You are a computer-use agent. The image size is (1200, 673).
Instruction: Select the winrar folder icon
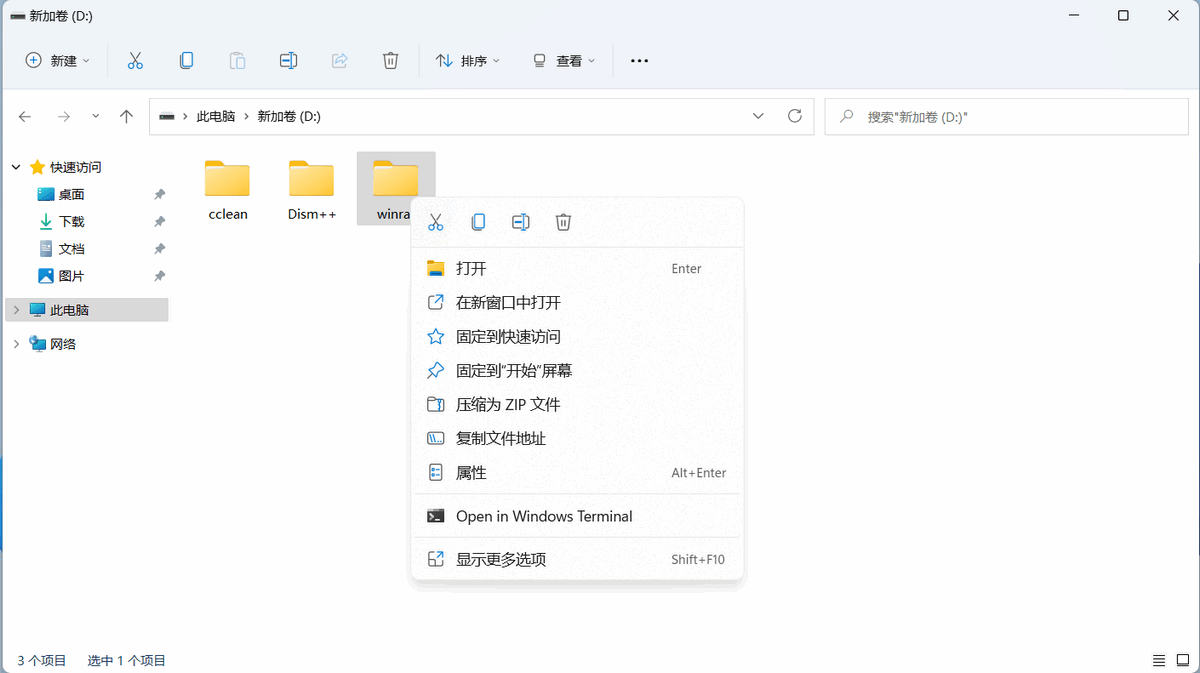click(395, 179)
